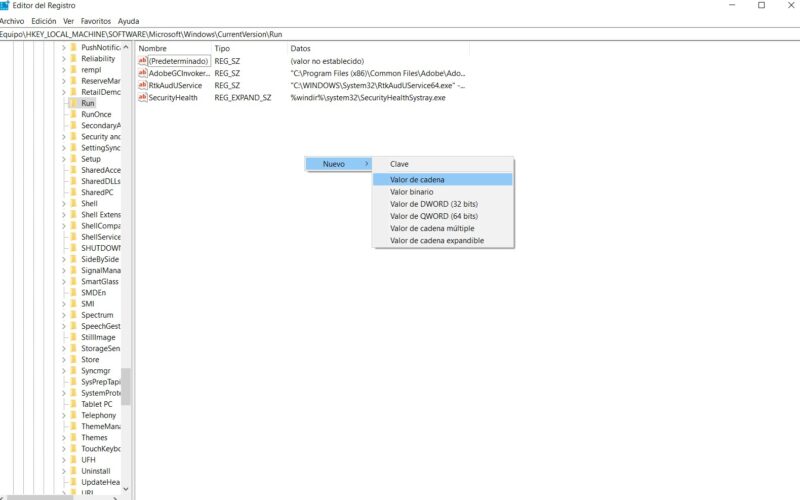
Task: Pick Valor de cadena expandible
Action: pyautogui.click(x=442, y=240)
